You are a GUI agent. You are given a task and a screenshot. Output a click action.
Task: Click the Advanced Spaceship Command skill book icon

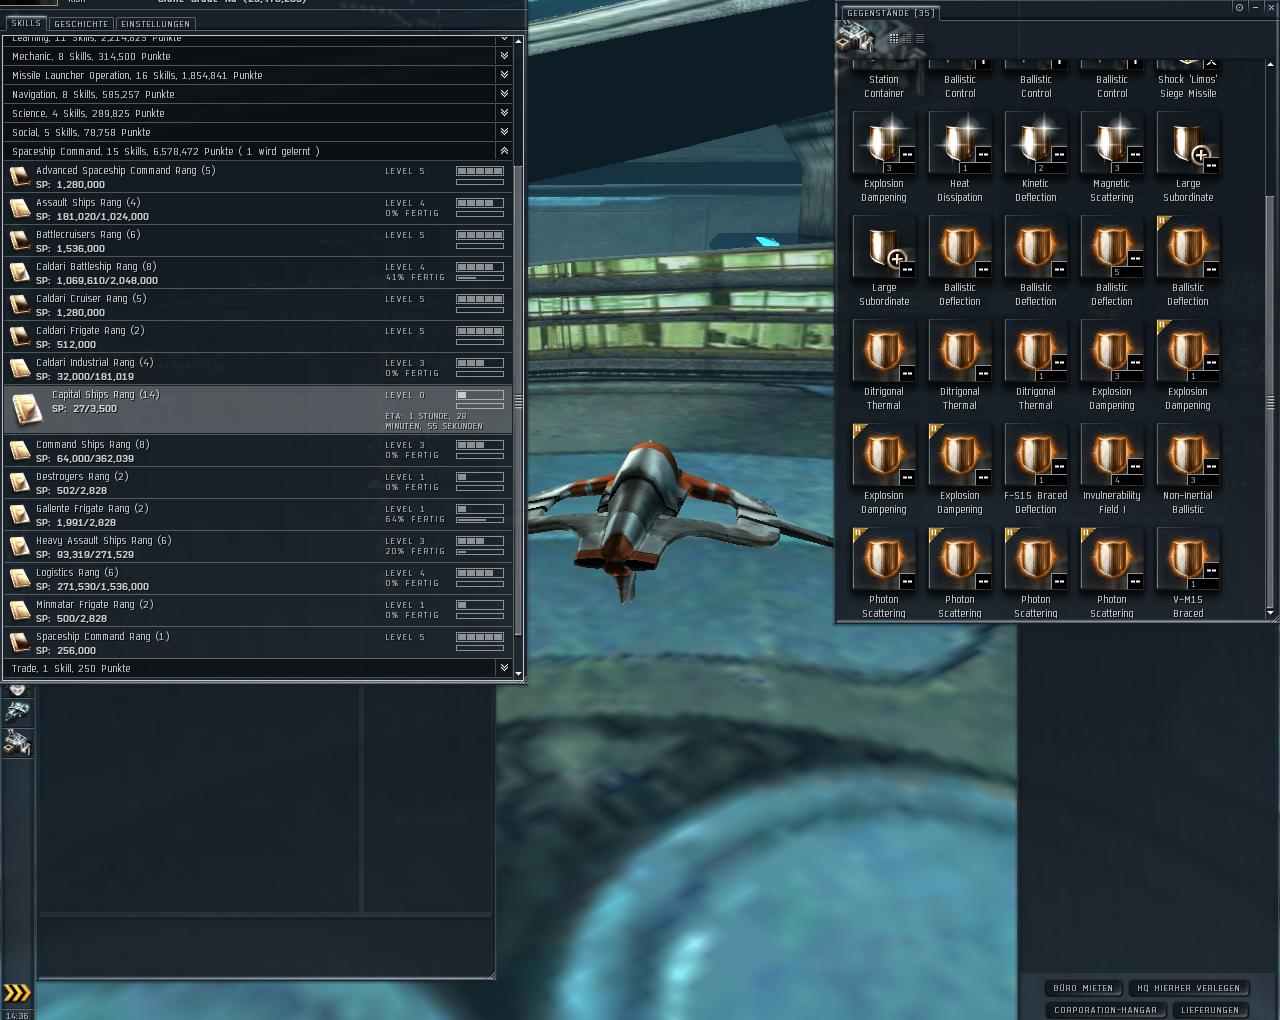point(19,177)
